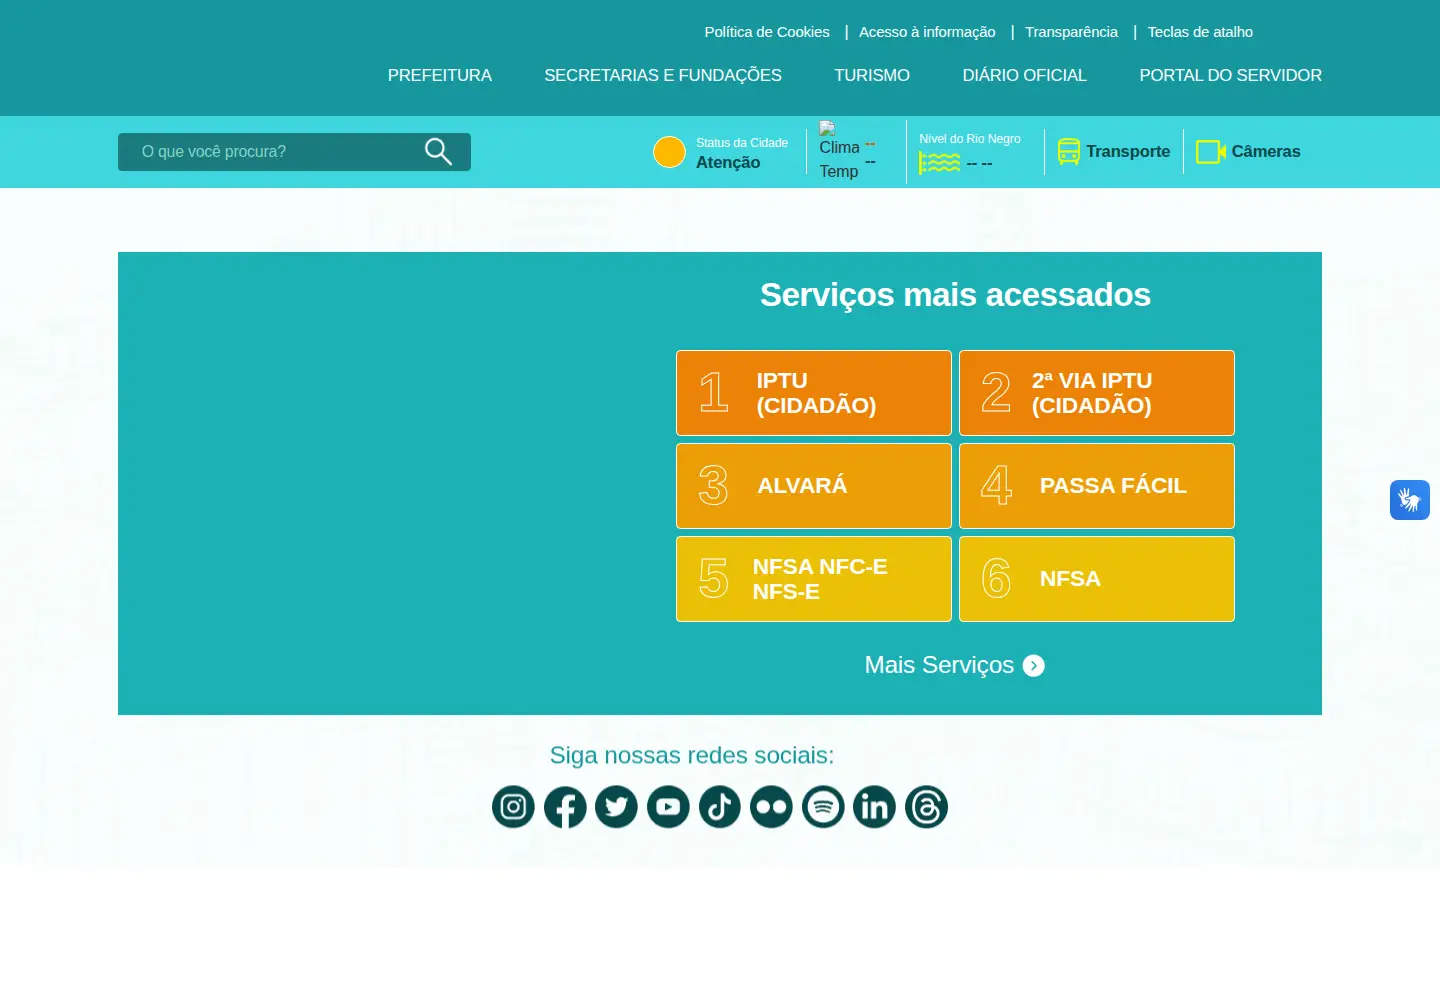This screenshot has width=1440, height=1000.
Task: Open SECRETARIAS E FUNDAÇÕES menu
Action: [x=663, y=75]
